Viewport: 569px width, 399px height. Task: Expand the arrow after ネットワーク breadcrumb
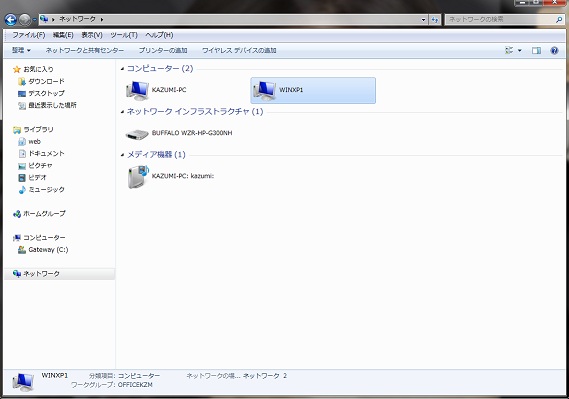point(102,19)
